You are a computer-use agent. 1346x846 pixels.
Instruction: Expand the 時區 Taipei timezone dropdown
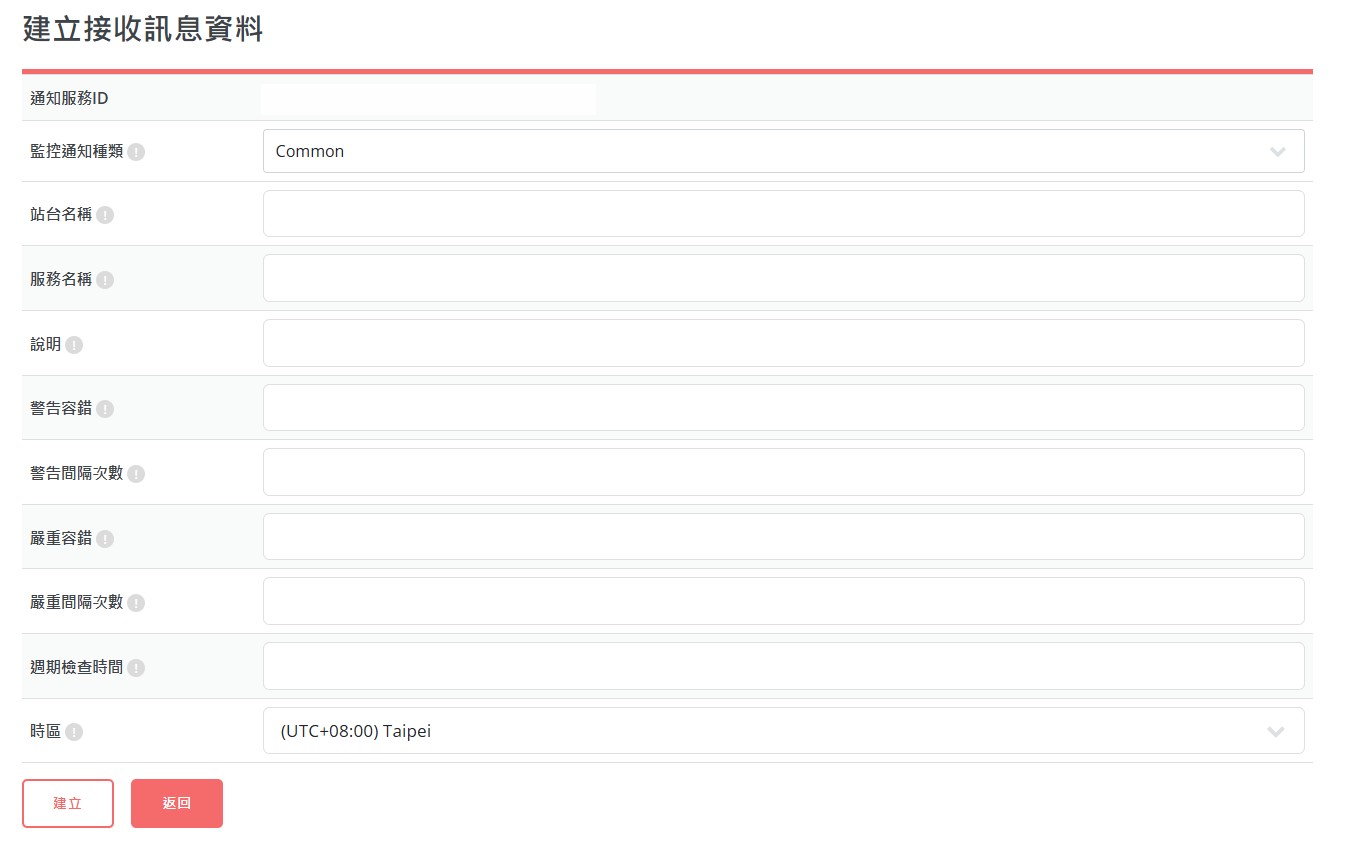pos(783,731)
